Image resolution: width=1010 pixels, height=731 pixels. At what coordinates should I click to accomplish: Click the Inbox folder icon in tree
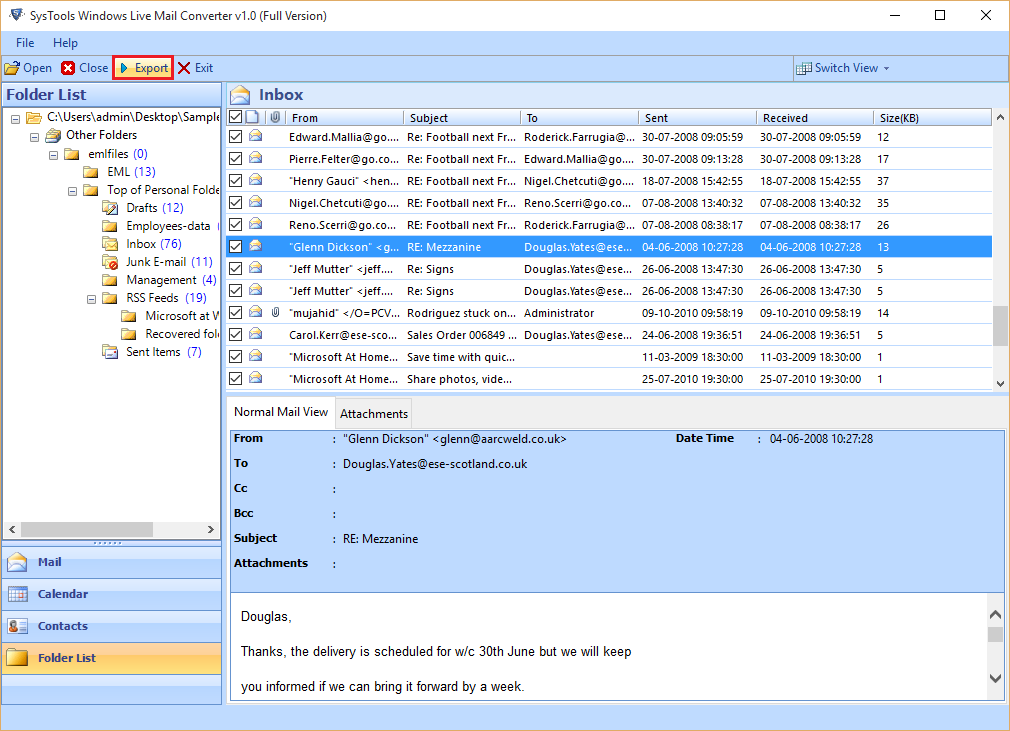tap(110, 244)
